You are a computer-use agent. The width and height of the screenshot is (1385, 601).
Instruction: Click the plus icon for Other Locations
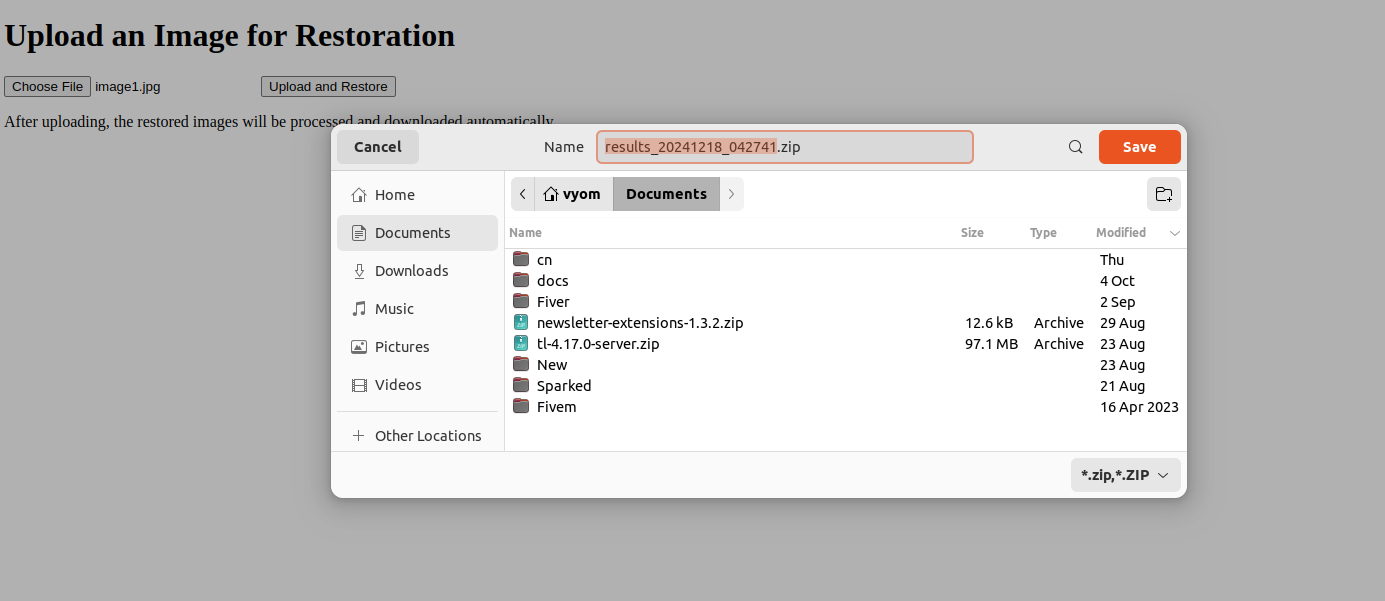click(x=358, y=436)
